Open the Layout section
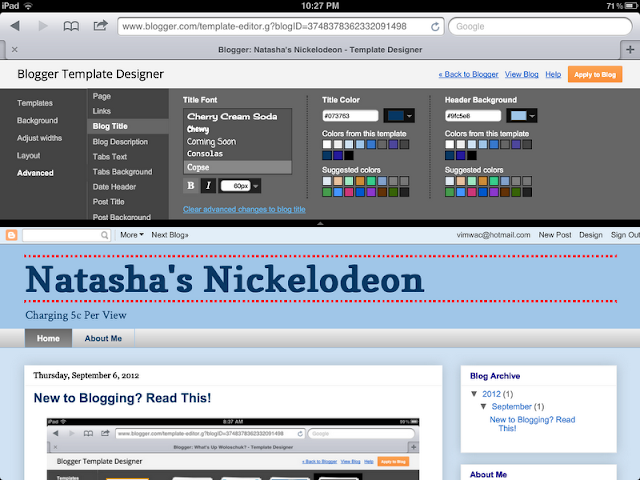This screenshot has height=480, width=640. pyautogui.click(x=29, y=156)
